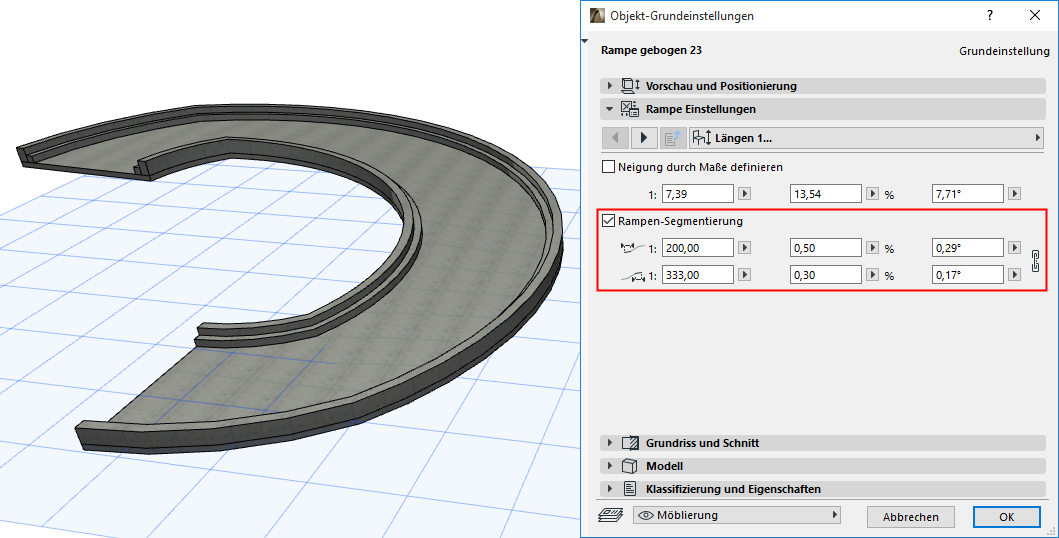Open arrow next to 7,39 field
Screen dimensions: 1059x538
[744, 194]
